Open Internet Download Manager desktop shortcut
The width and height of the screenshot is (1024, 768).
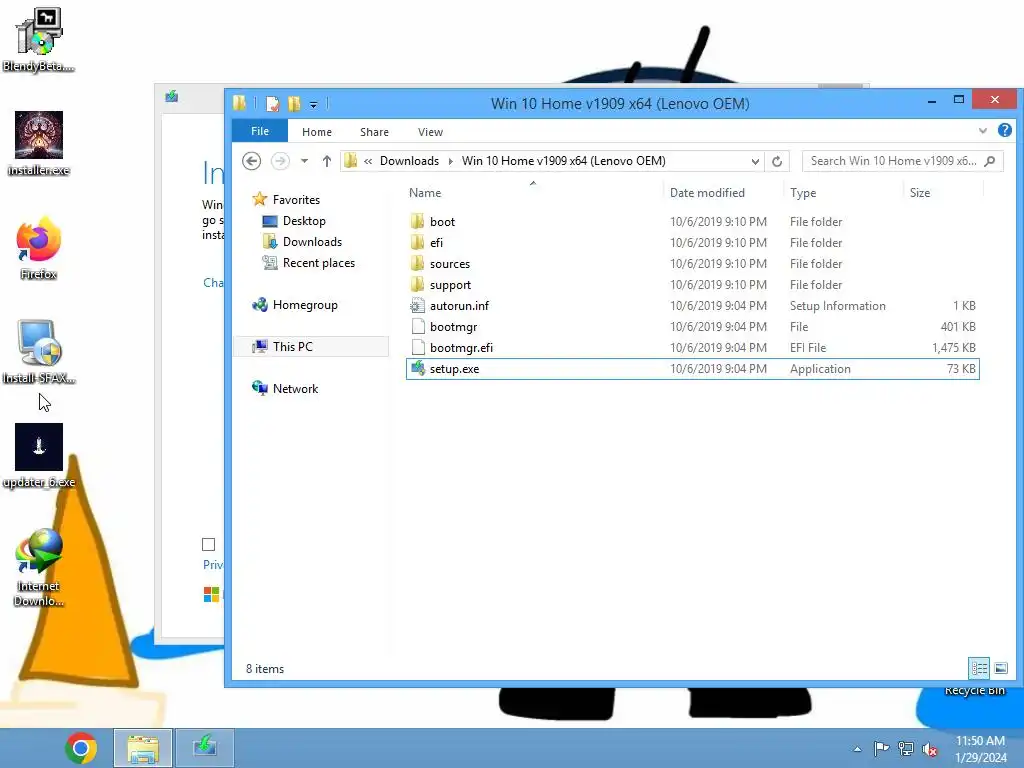(39, 567)
